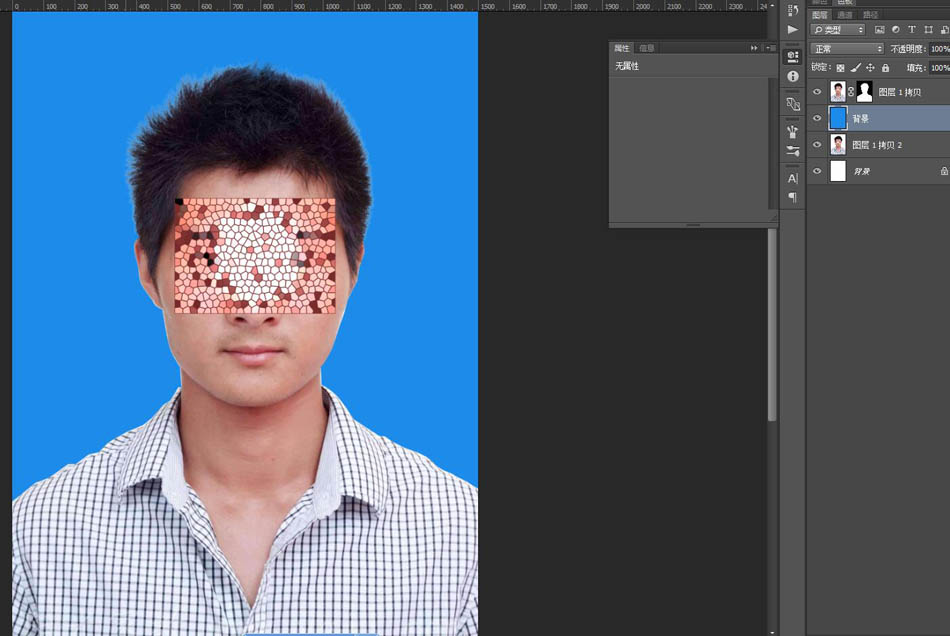Image resolution: width=950 pixels, height=636 pixels.
Task: Open the Properties panel icon in dock
Action: (793, 56)
